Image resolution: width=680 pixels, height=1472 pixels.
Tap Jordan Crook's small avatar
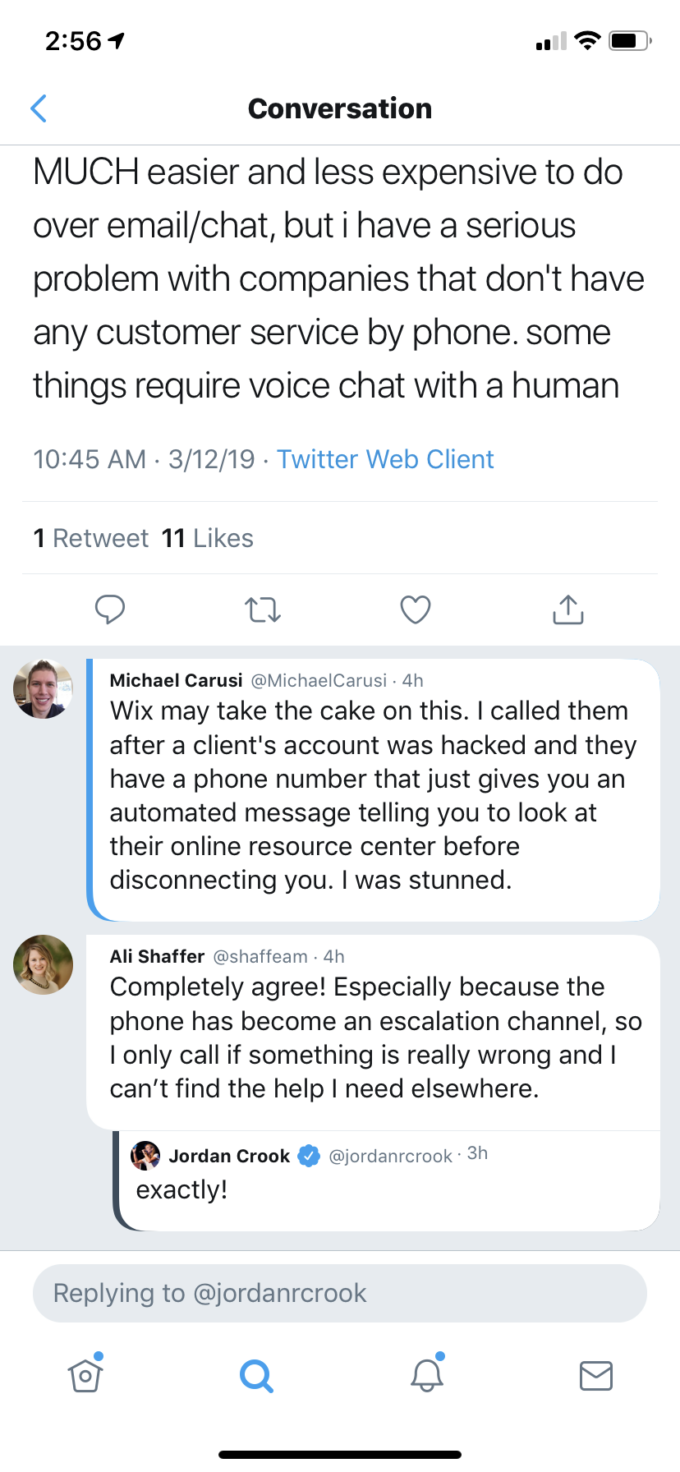coord(146,1155)
